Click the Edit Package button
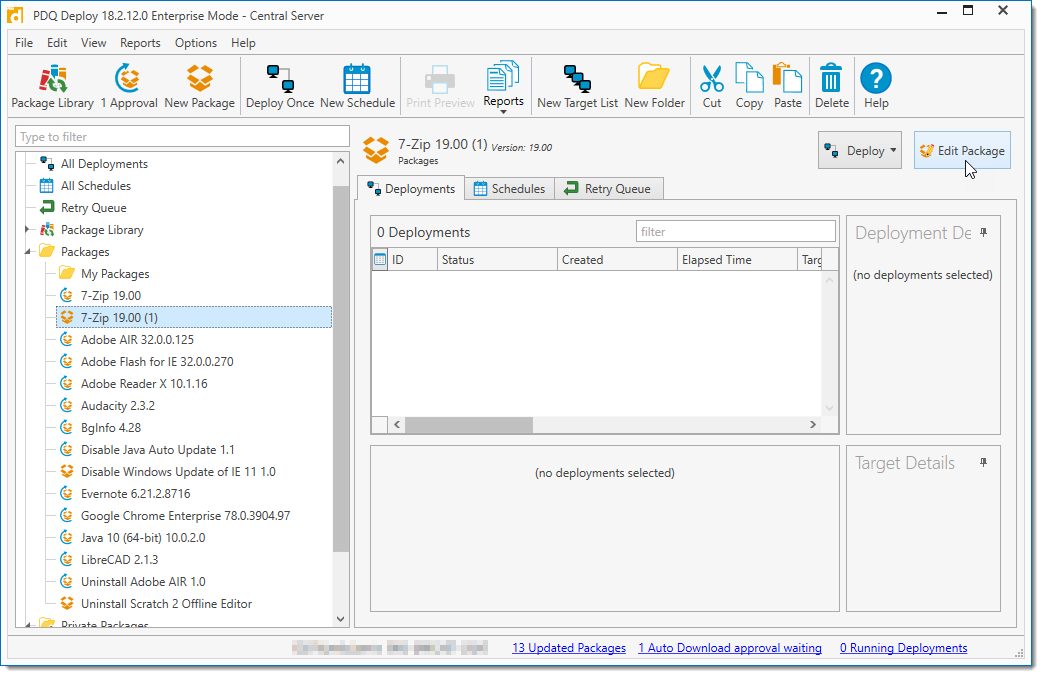The height and width of the screenshot is (676, 1042). pos(961,150)
